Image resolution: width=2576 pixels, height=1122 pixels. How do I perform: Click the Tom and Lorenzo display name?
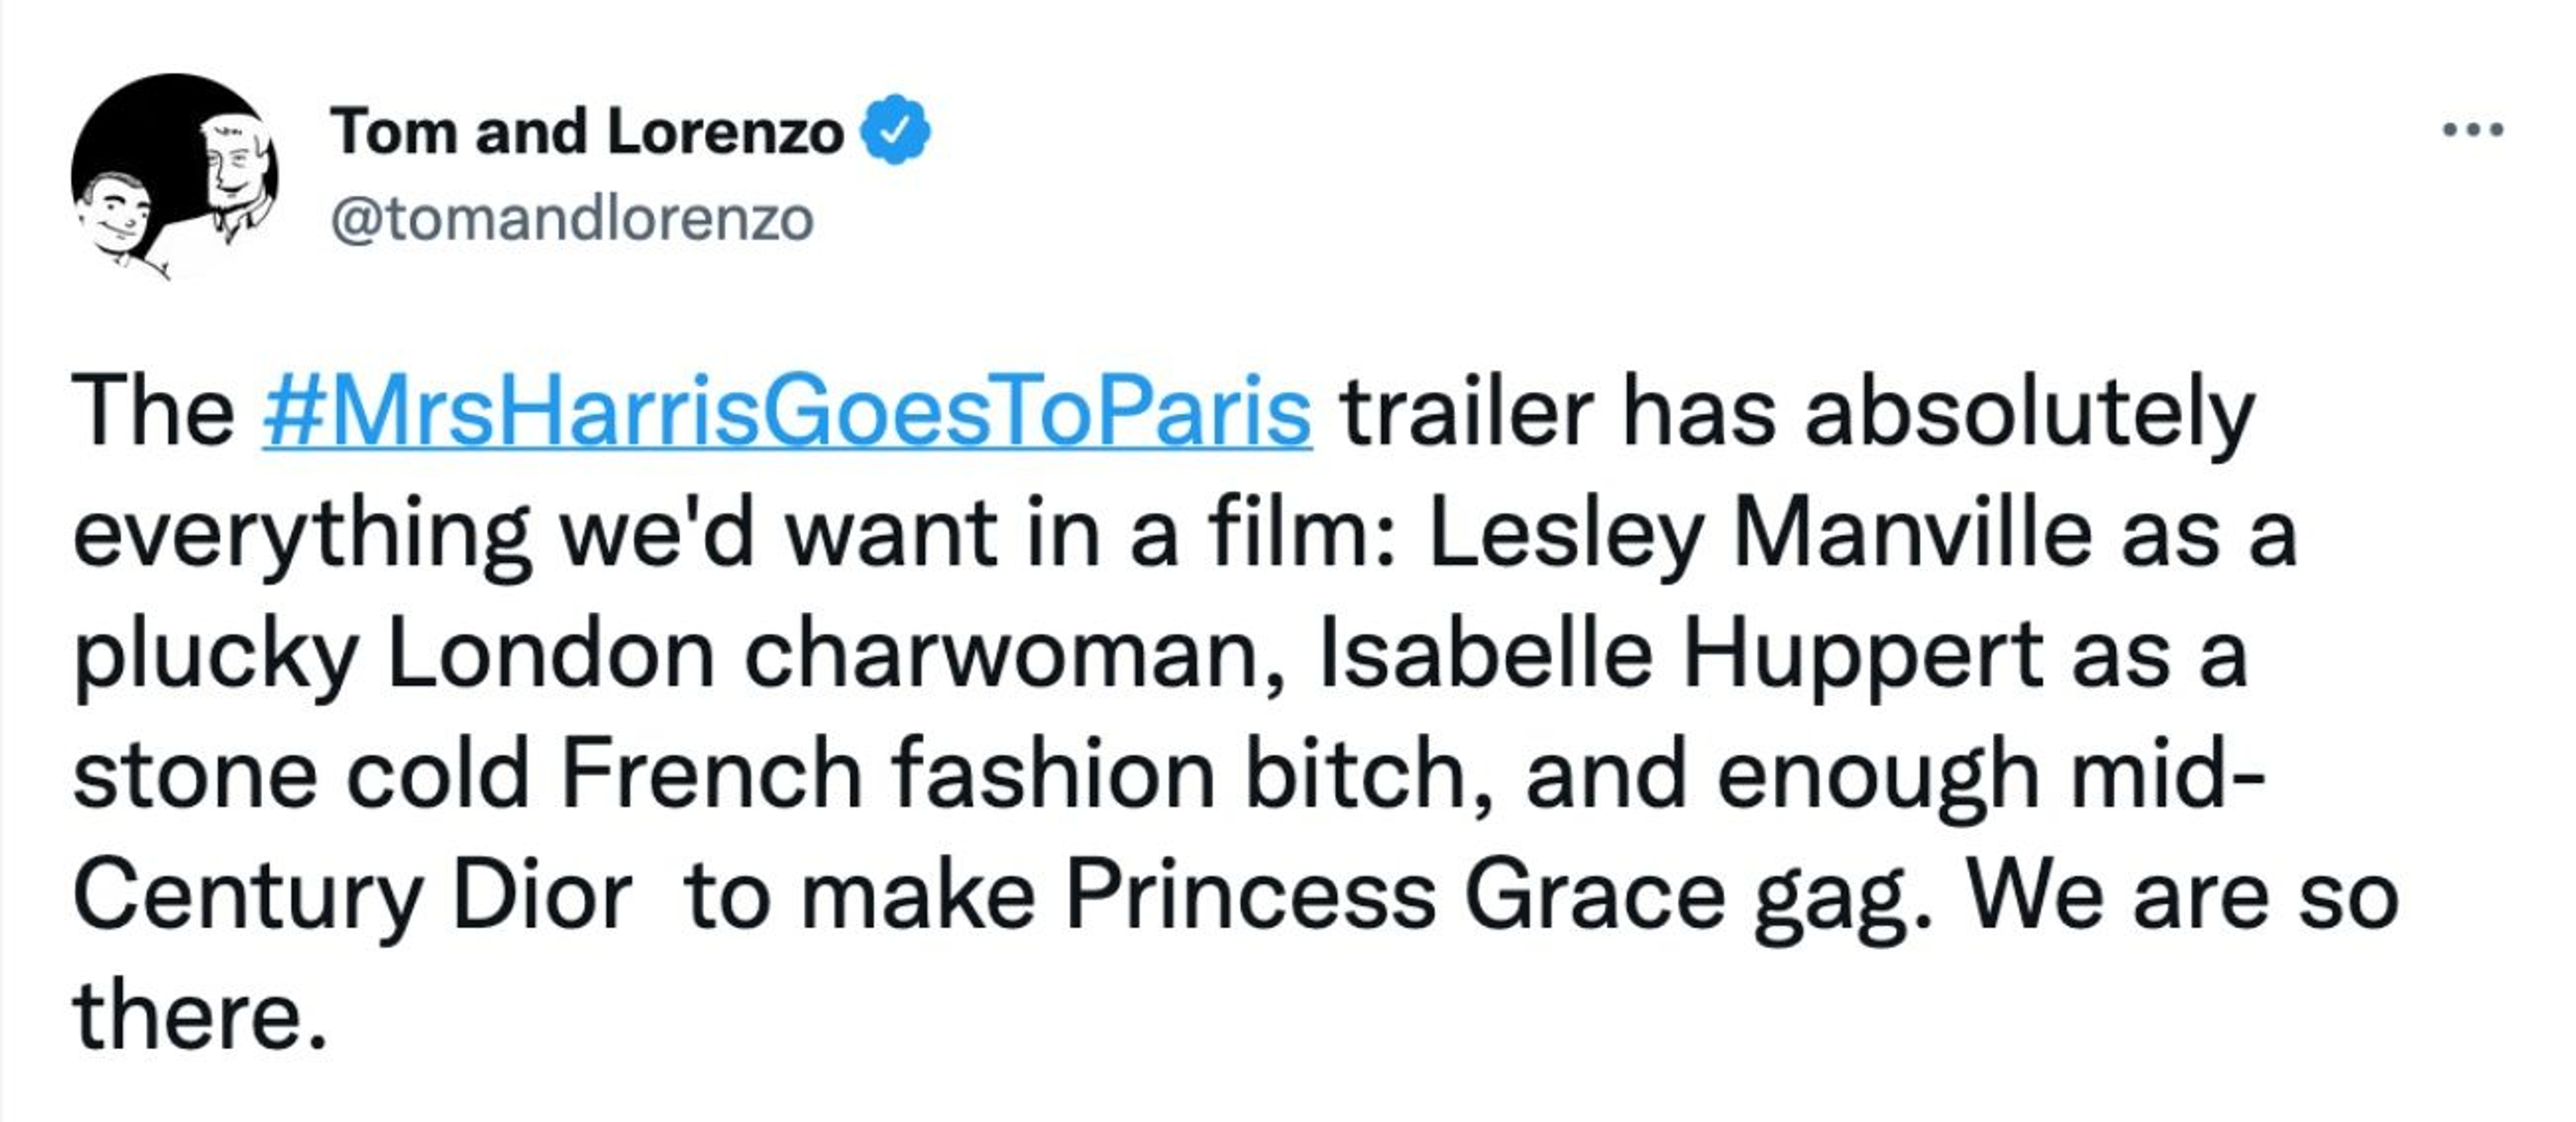587,131
